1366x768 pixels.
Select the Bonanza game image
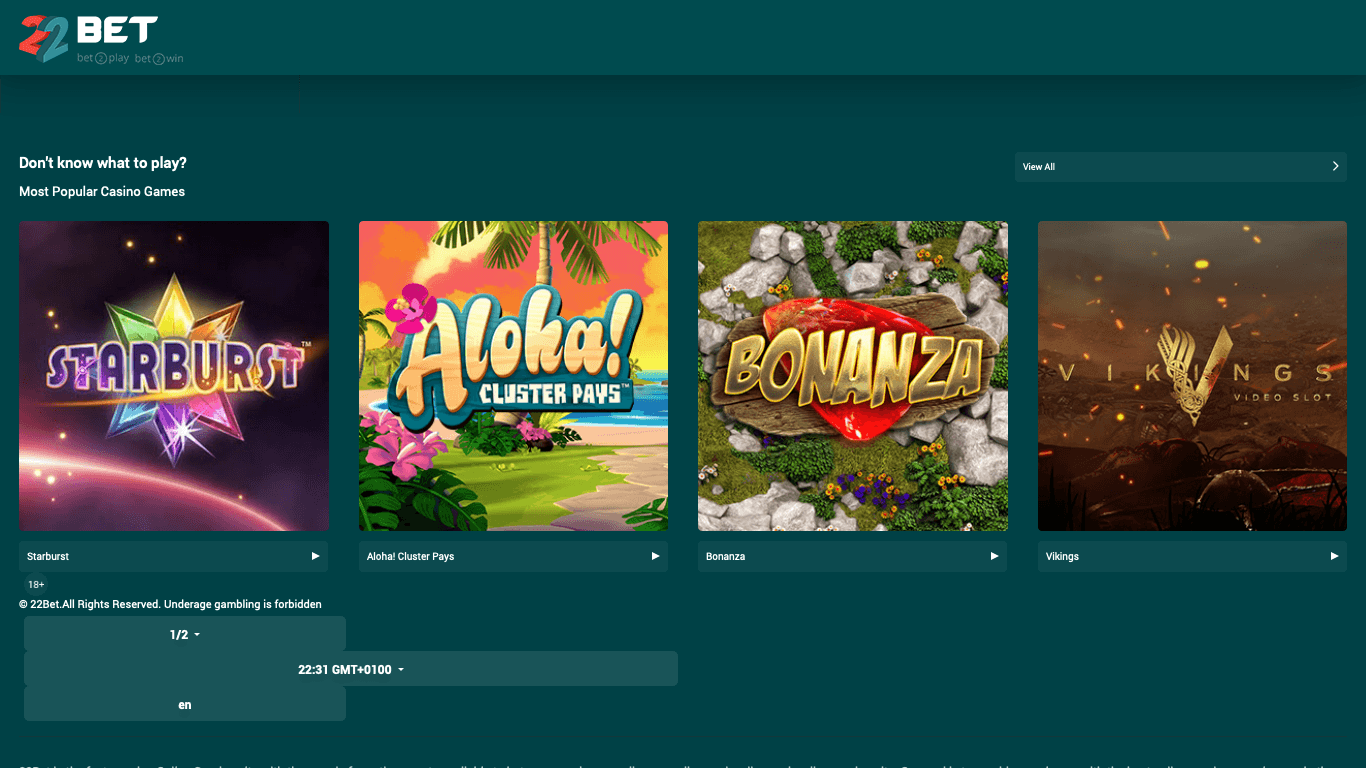(852, 376)
